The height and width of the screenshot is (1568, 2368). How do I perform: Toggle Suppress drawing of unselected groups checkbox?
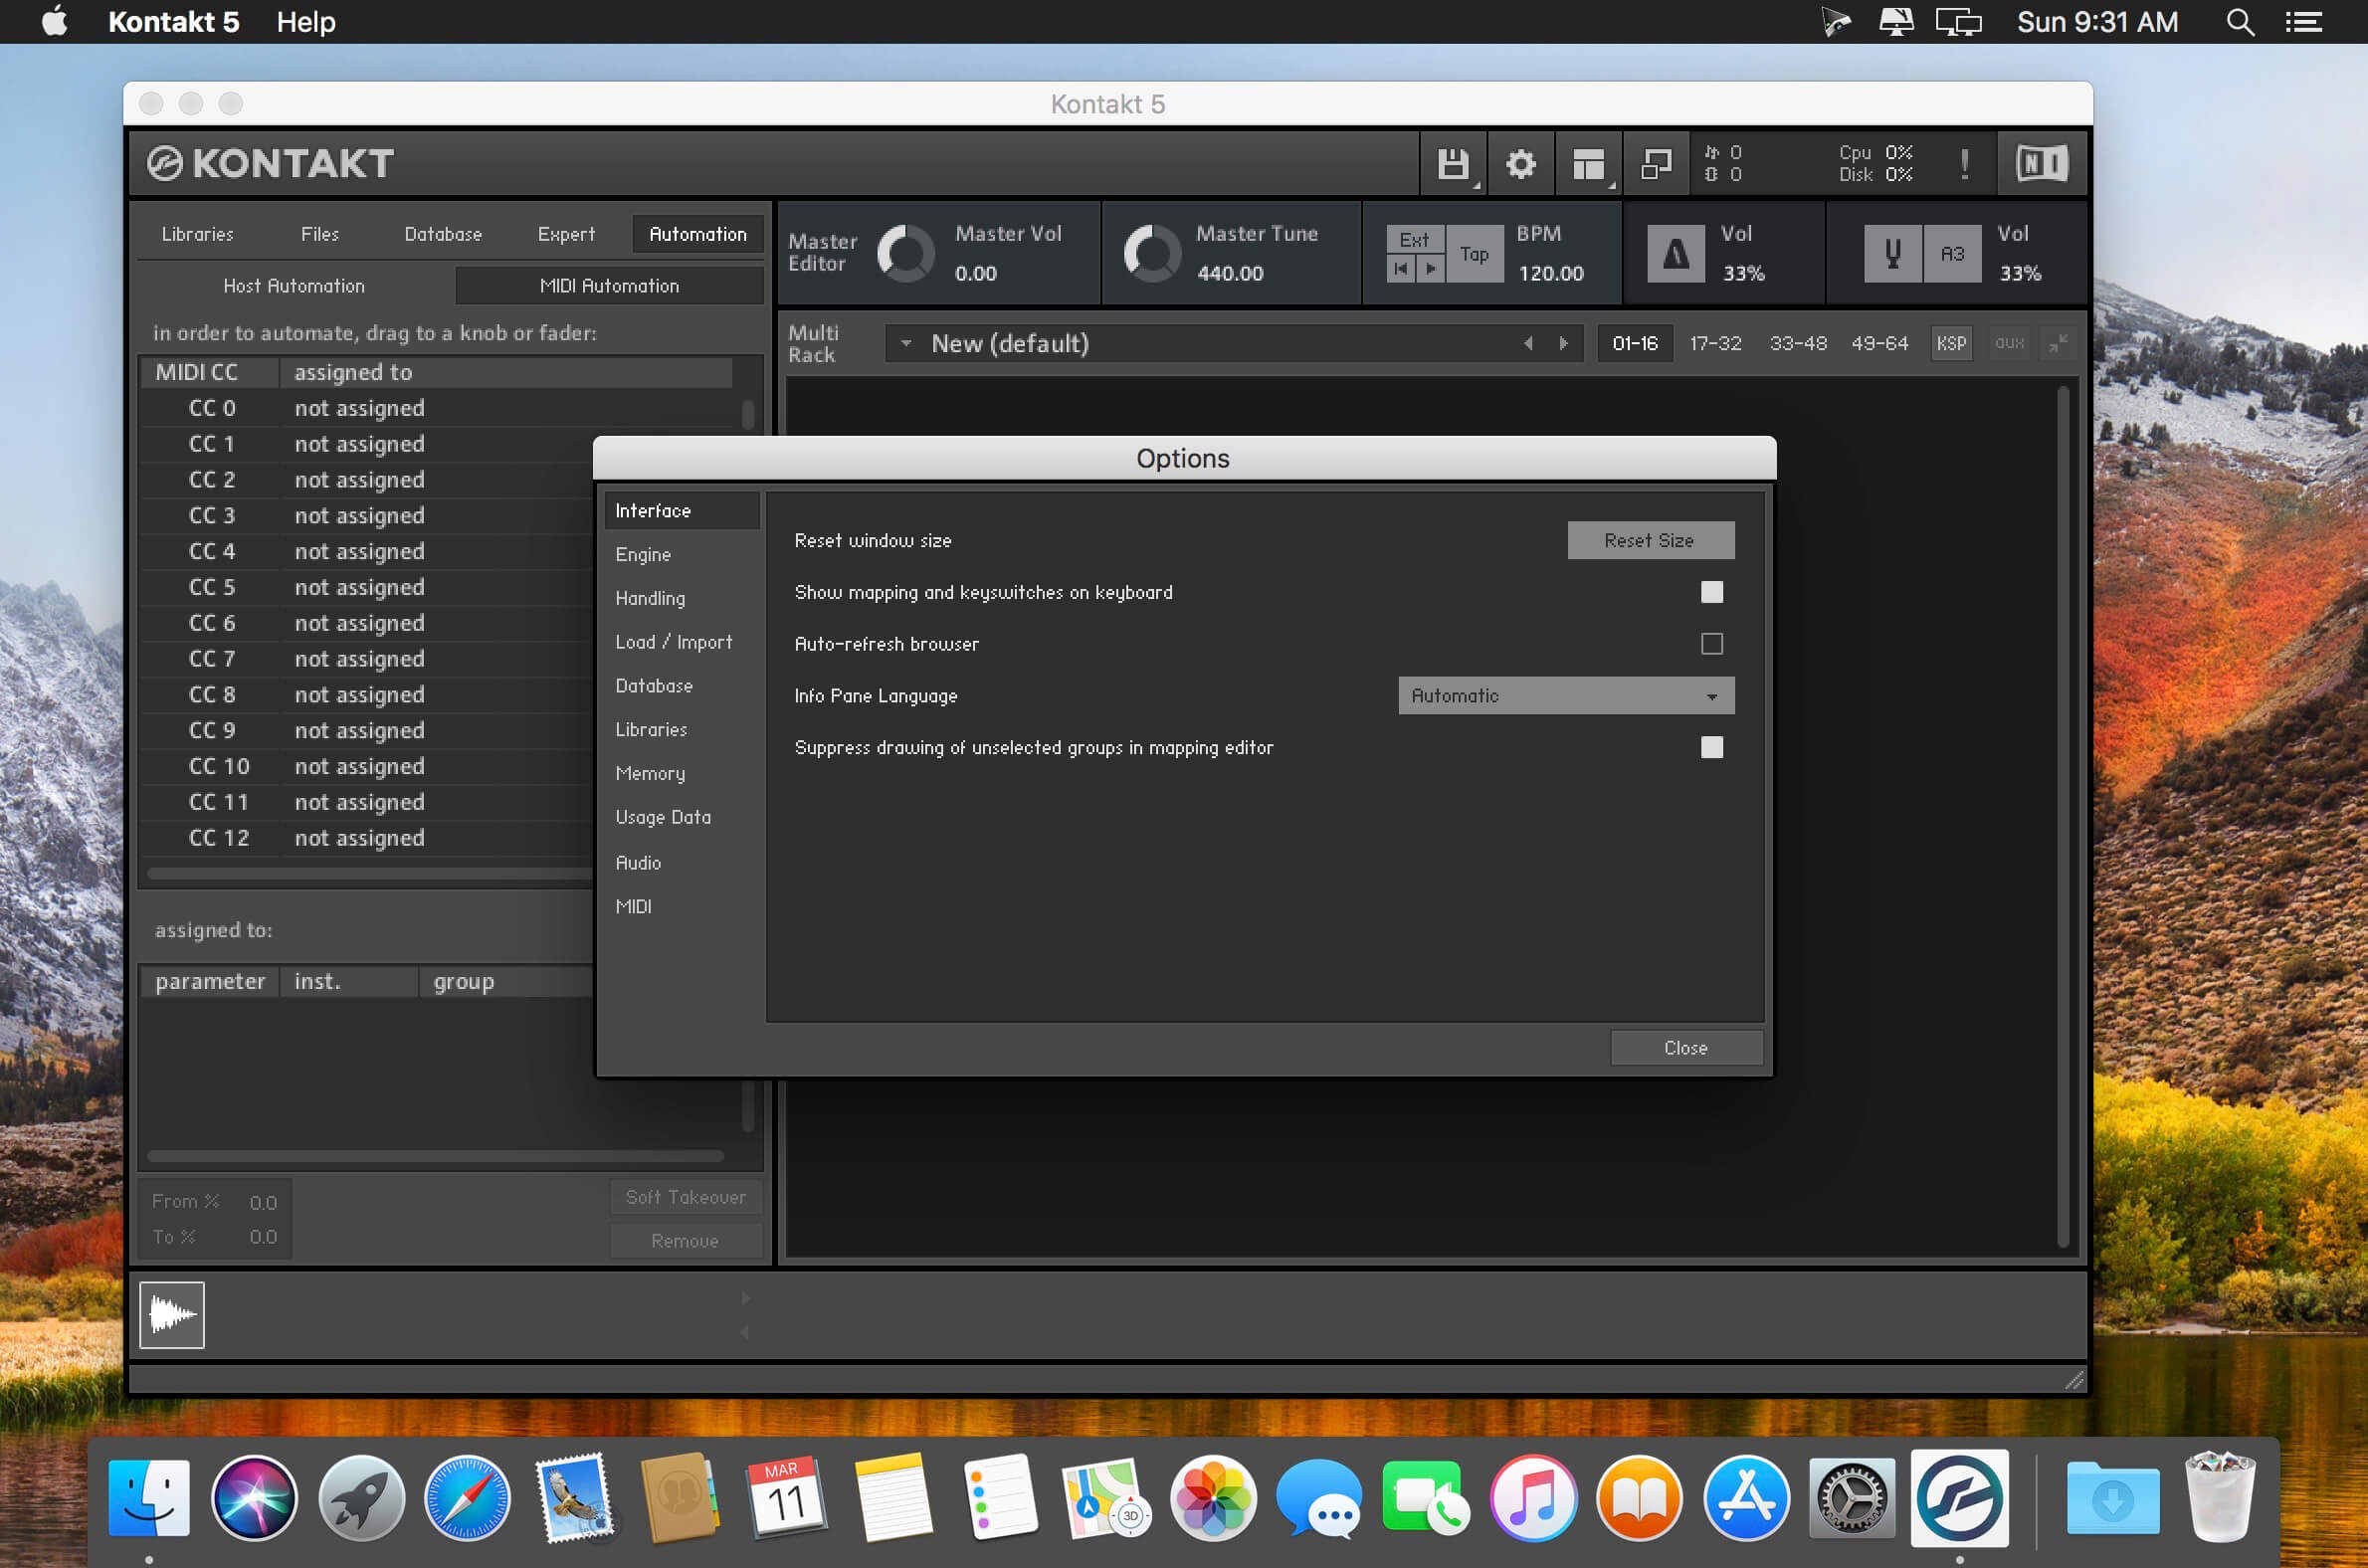pyautogui.click(x=1711, y=747)
